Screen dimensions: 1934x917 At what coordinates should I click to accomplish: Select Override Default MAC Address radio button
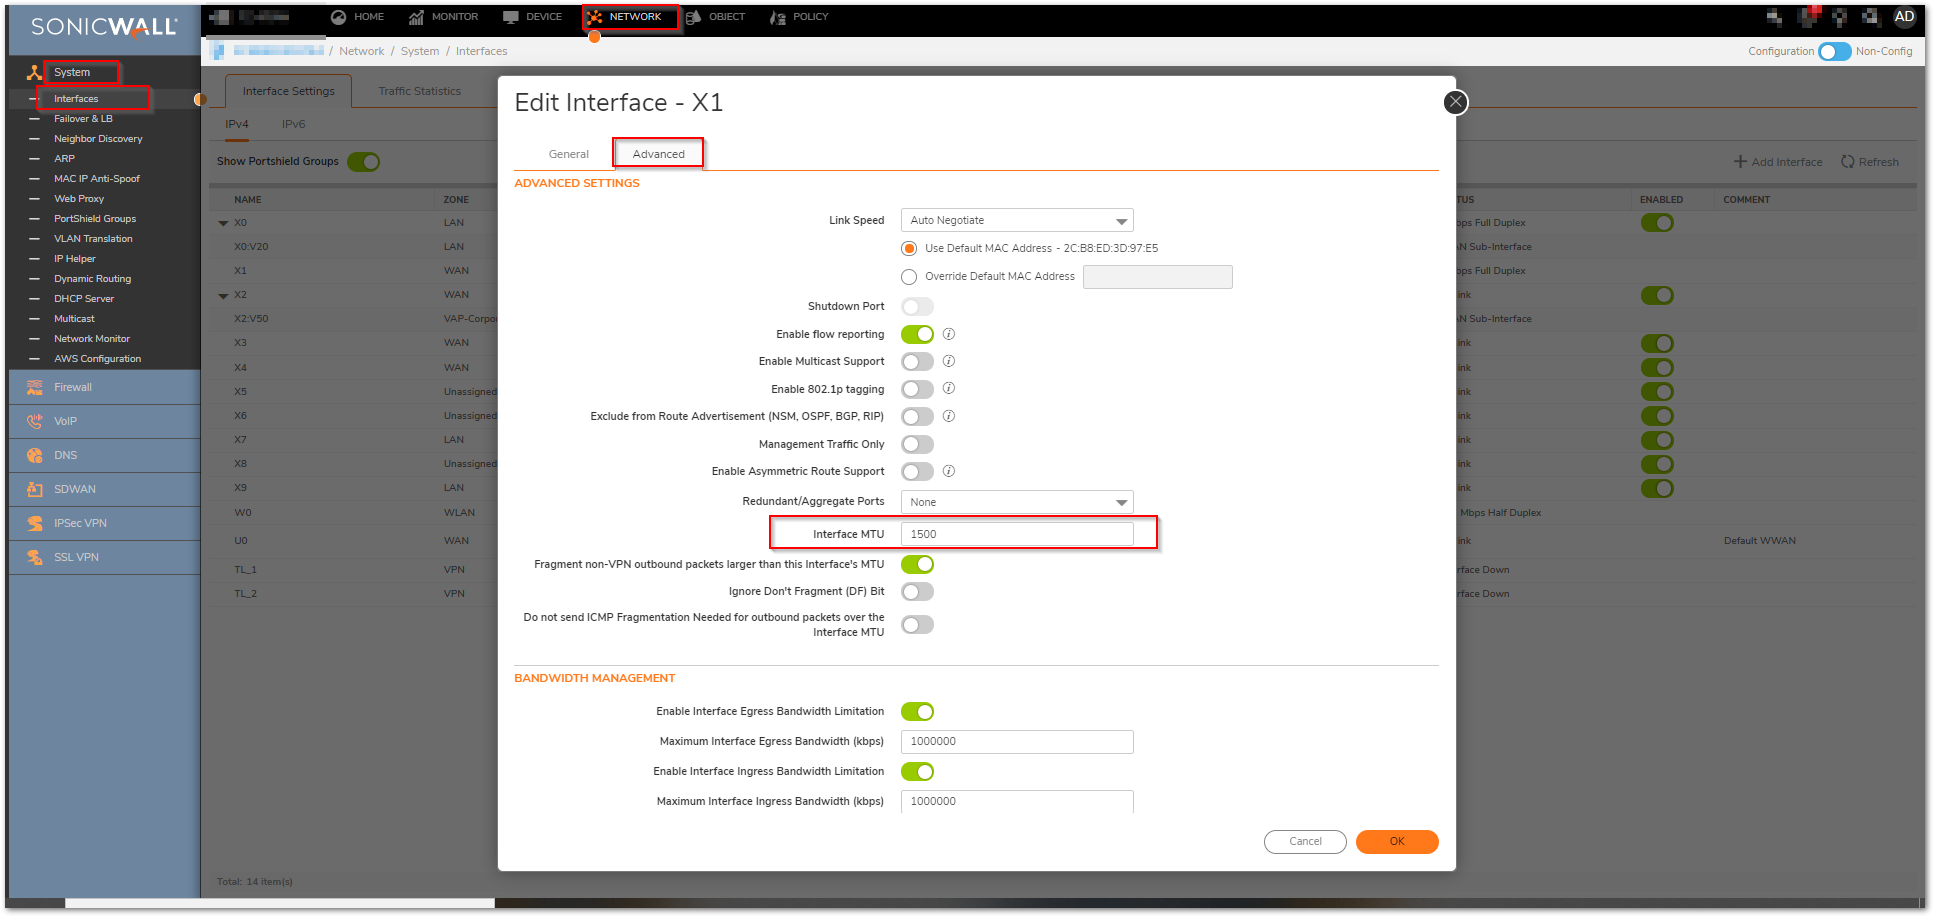point(909,277)
